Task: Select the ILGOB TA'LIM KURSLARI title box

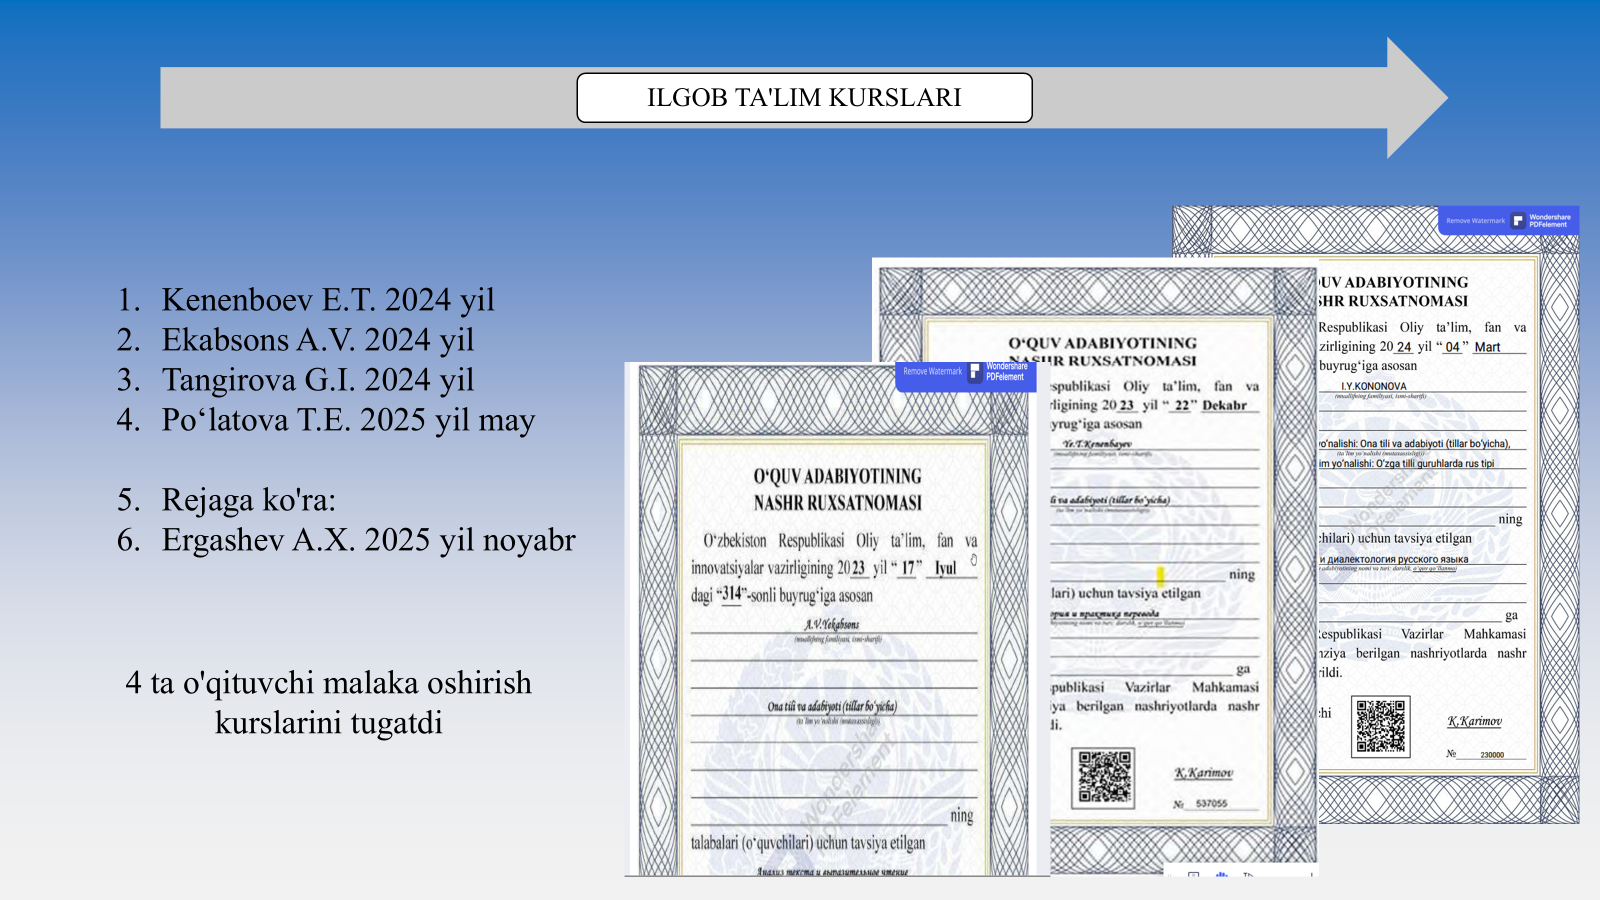Action: 804,98
